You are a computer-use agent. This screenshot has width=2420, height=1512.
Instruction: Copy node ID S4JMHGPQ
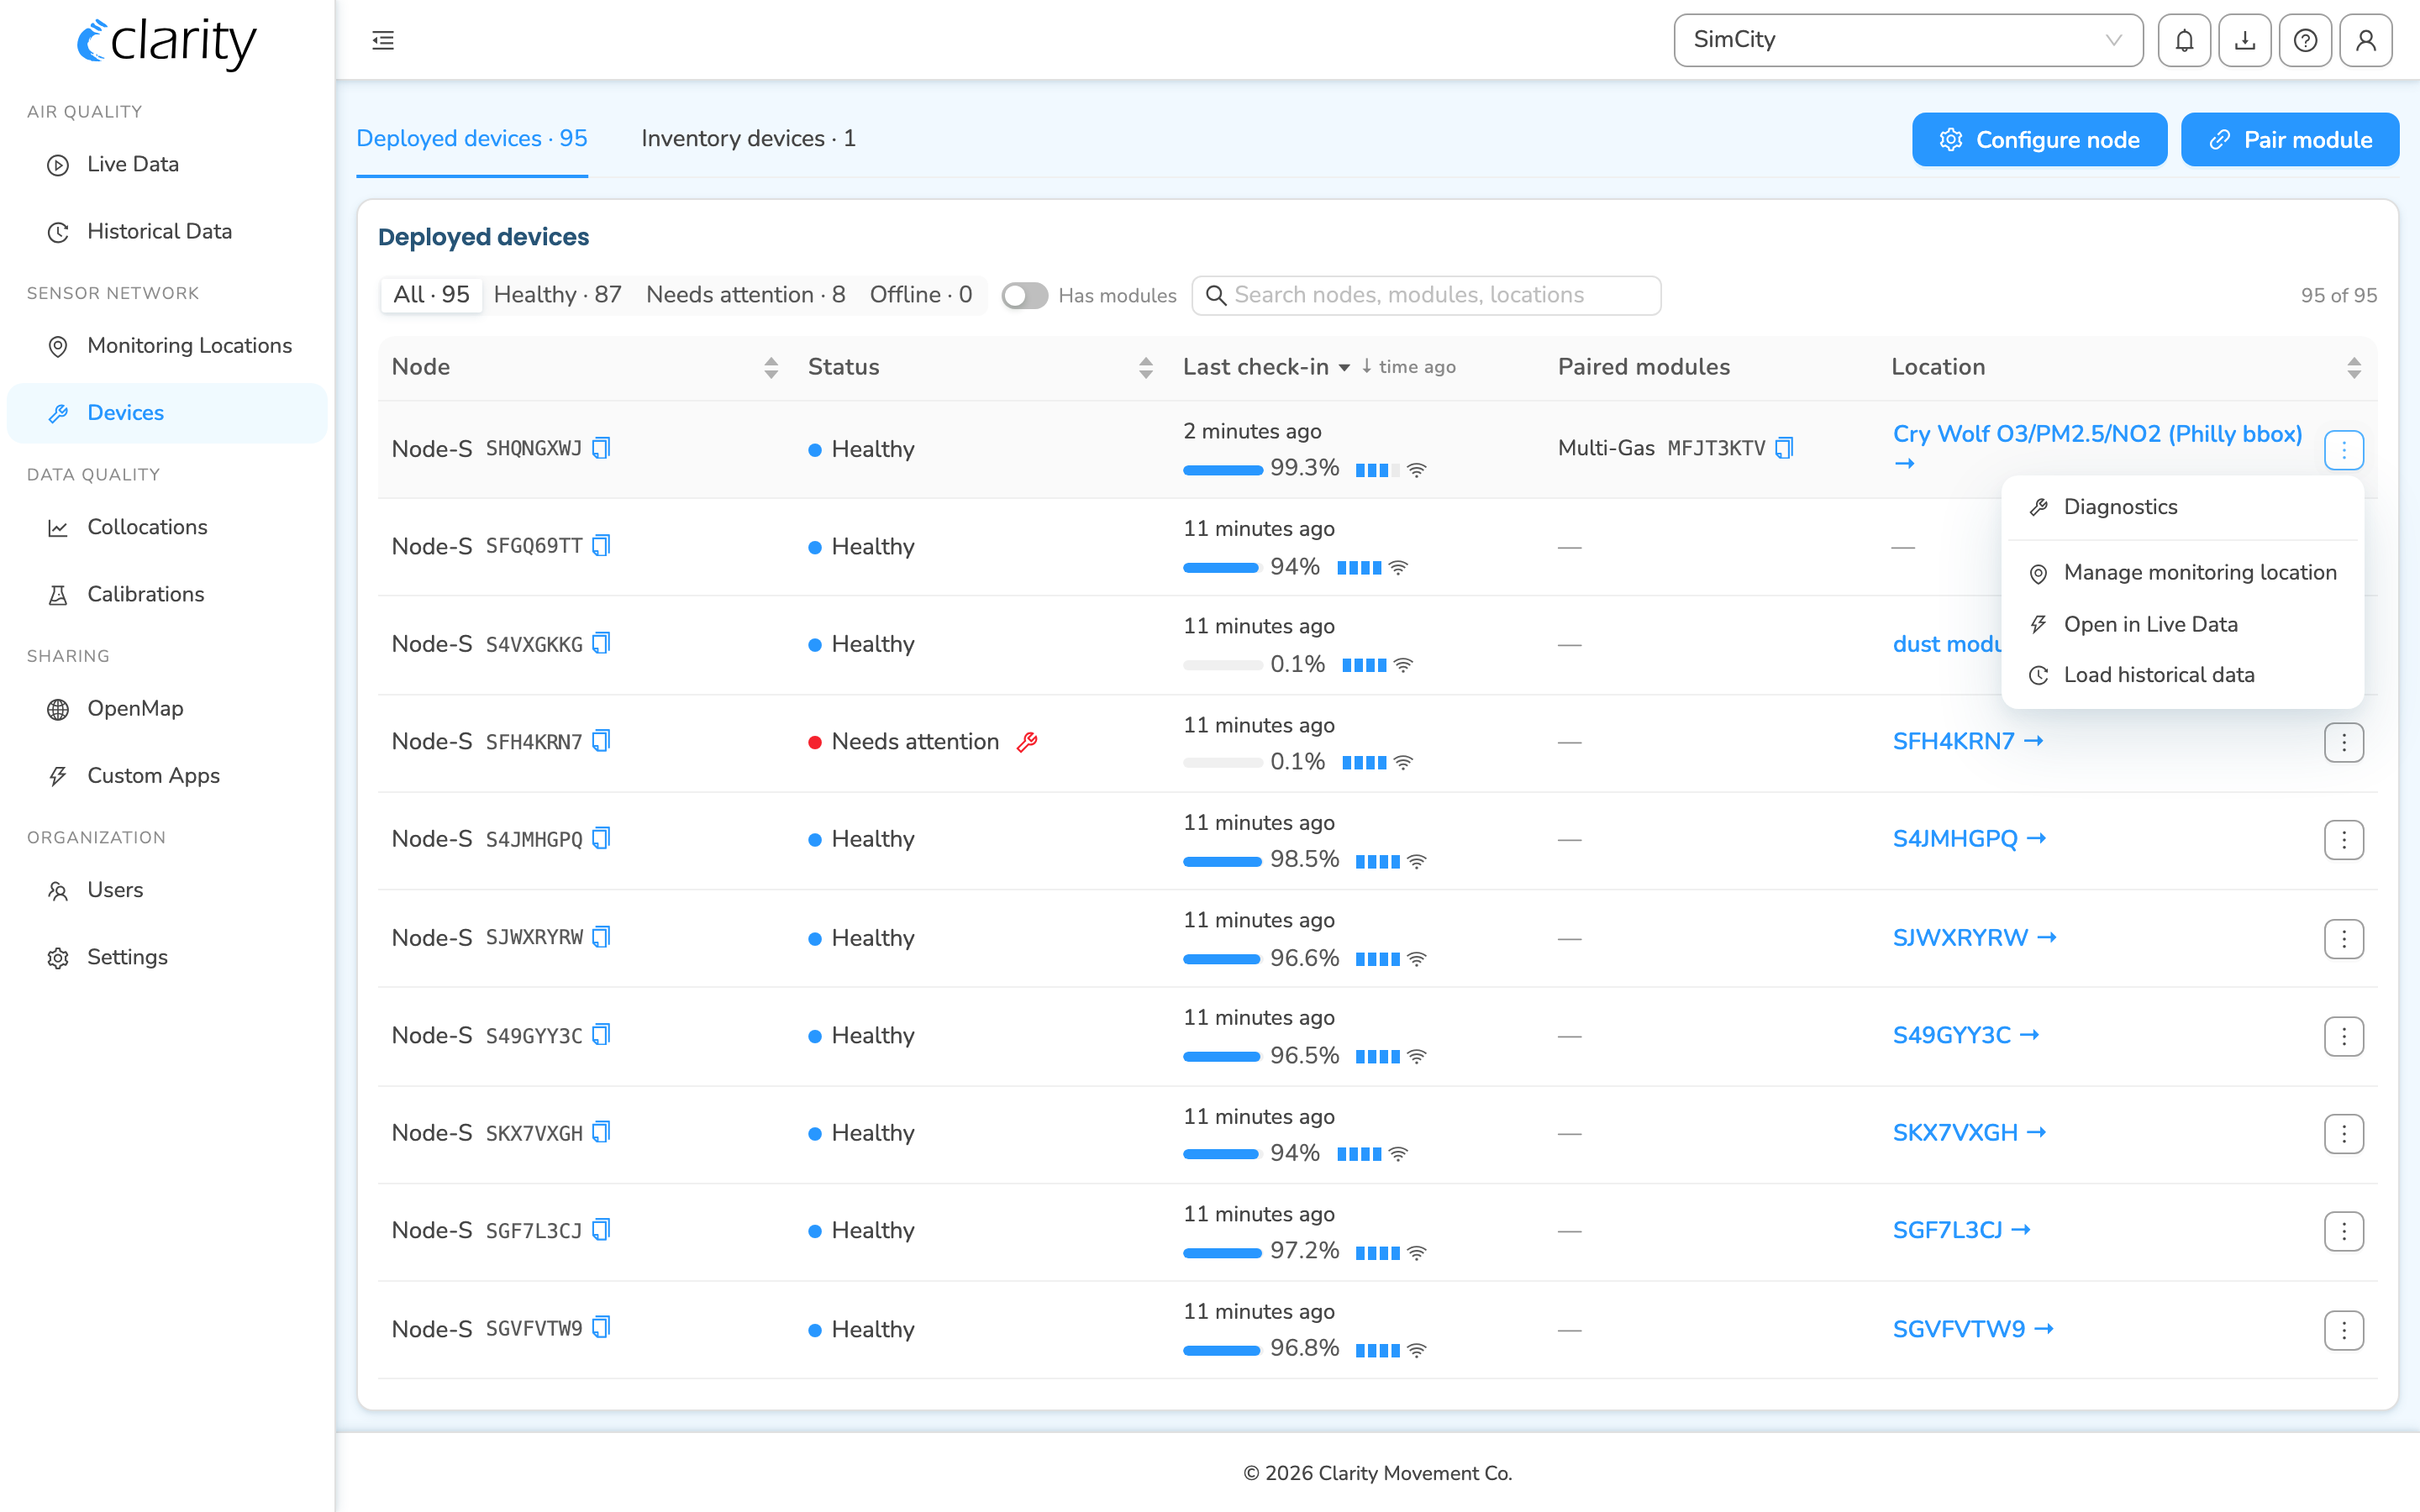point(601,838)
